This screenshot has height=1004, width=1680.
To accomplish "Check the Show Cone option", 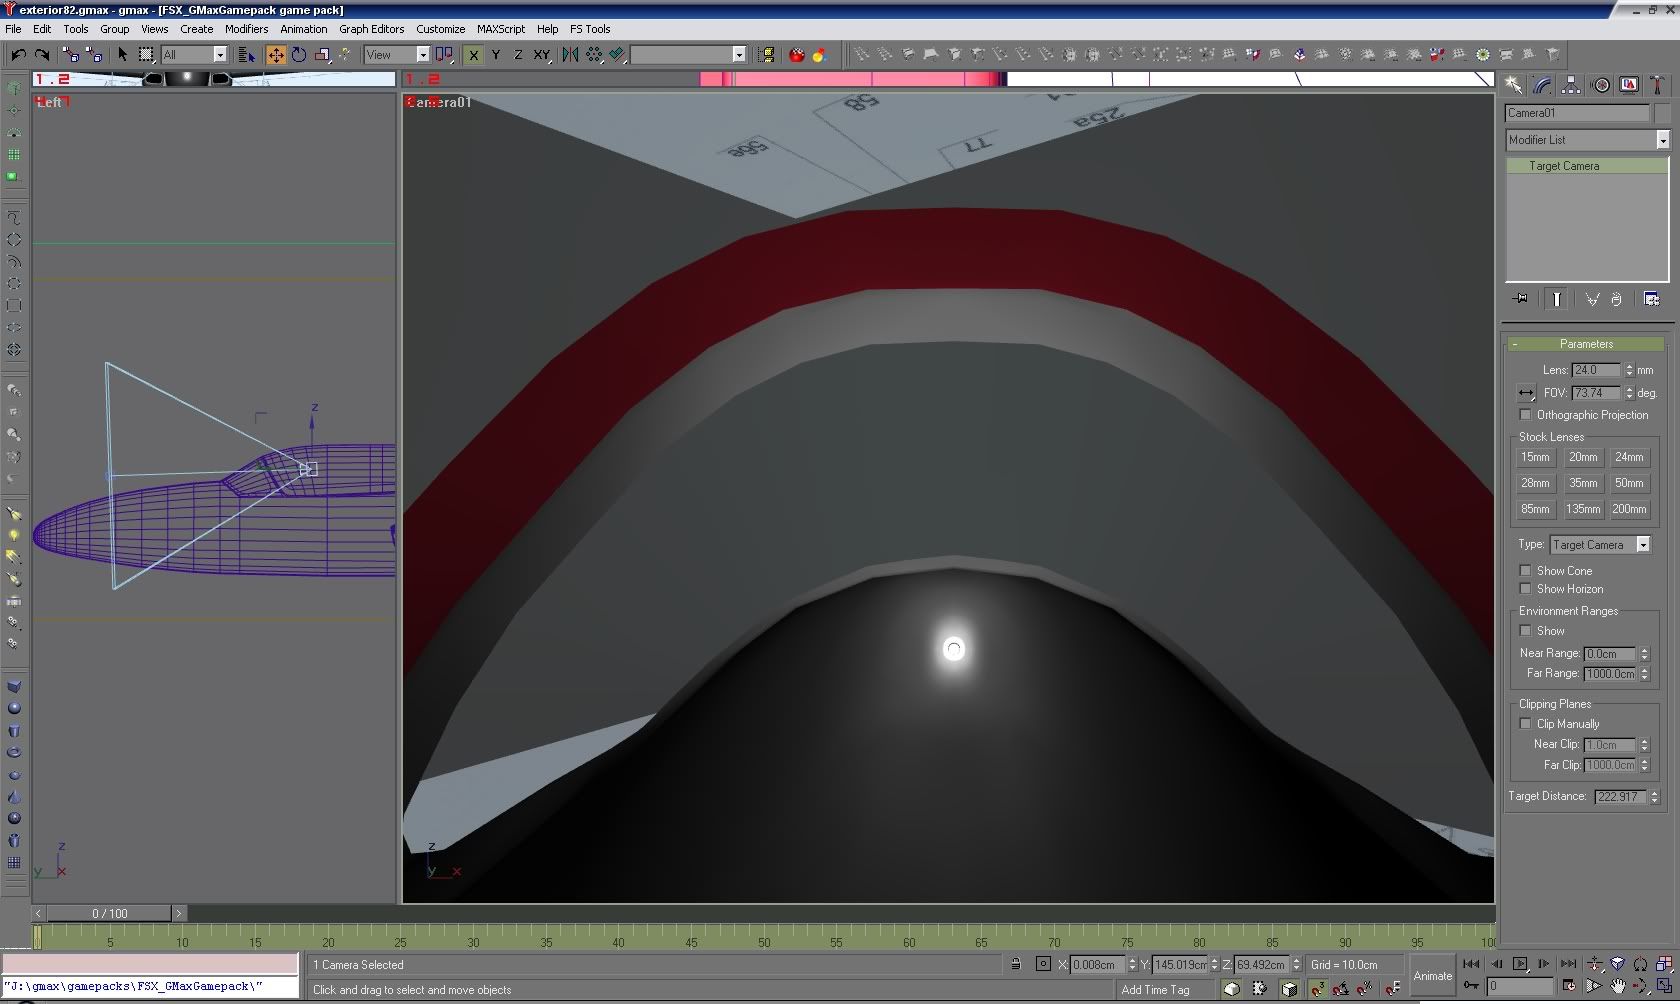I will [1525, 571].
